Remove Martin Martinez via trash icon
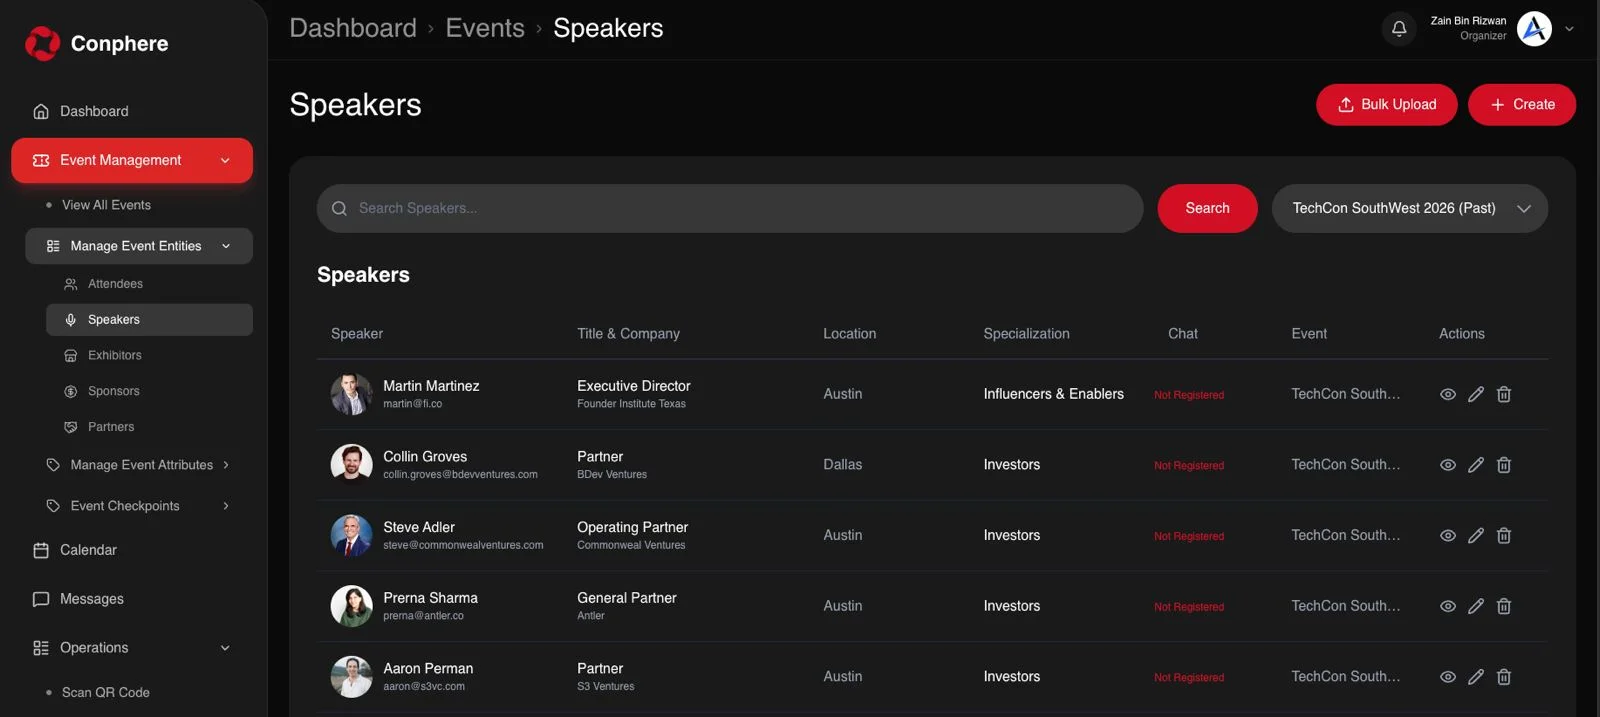 coord(1503,394)
